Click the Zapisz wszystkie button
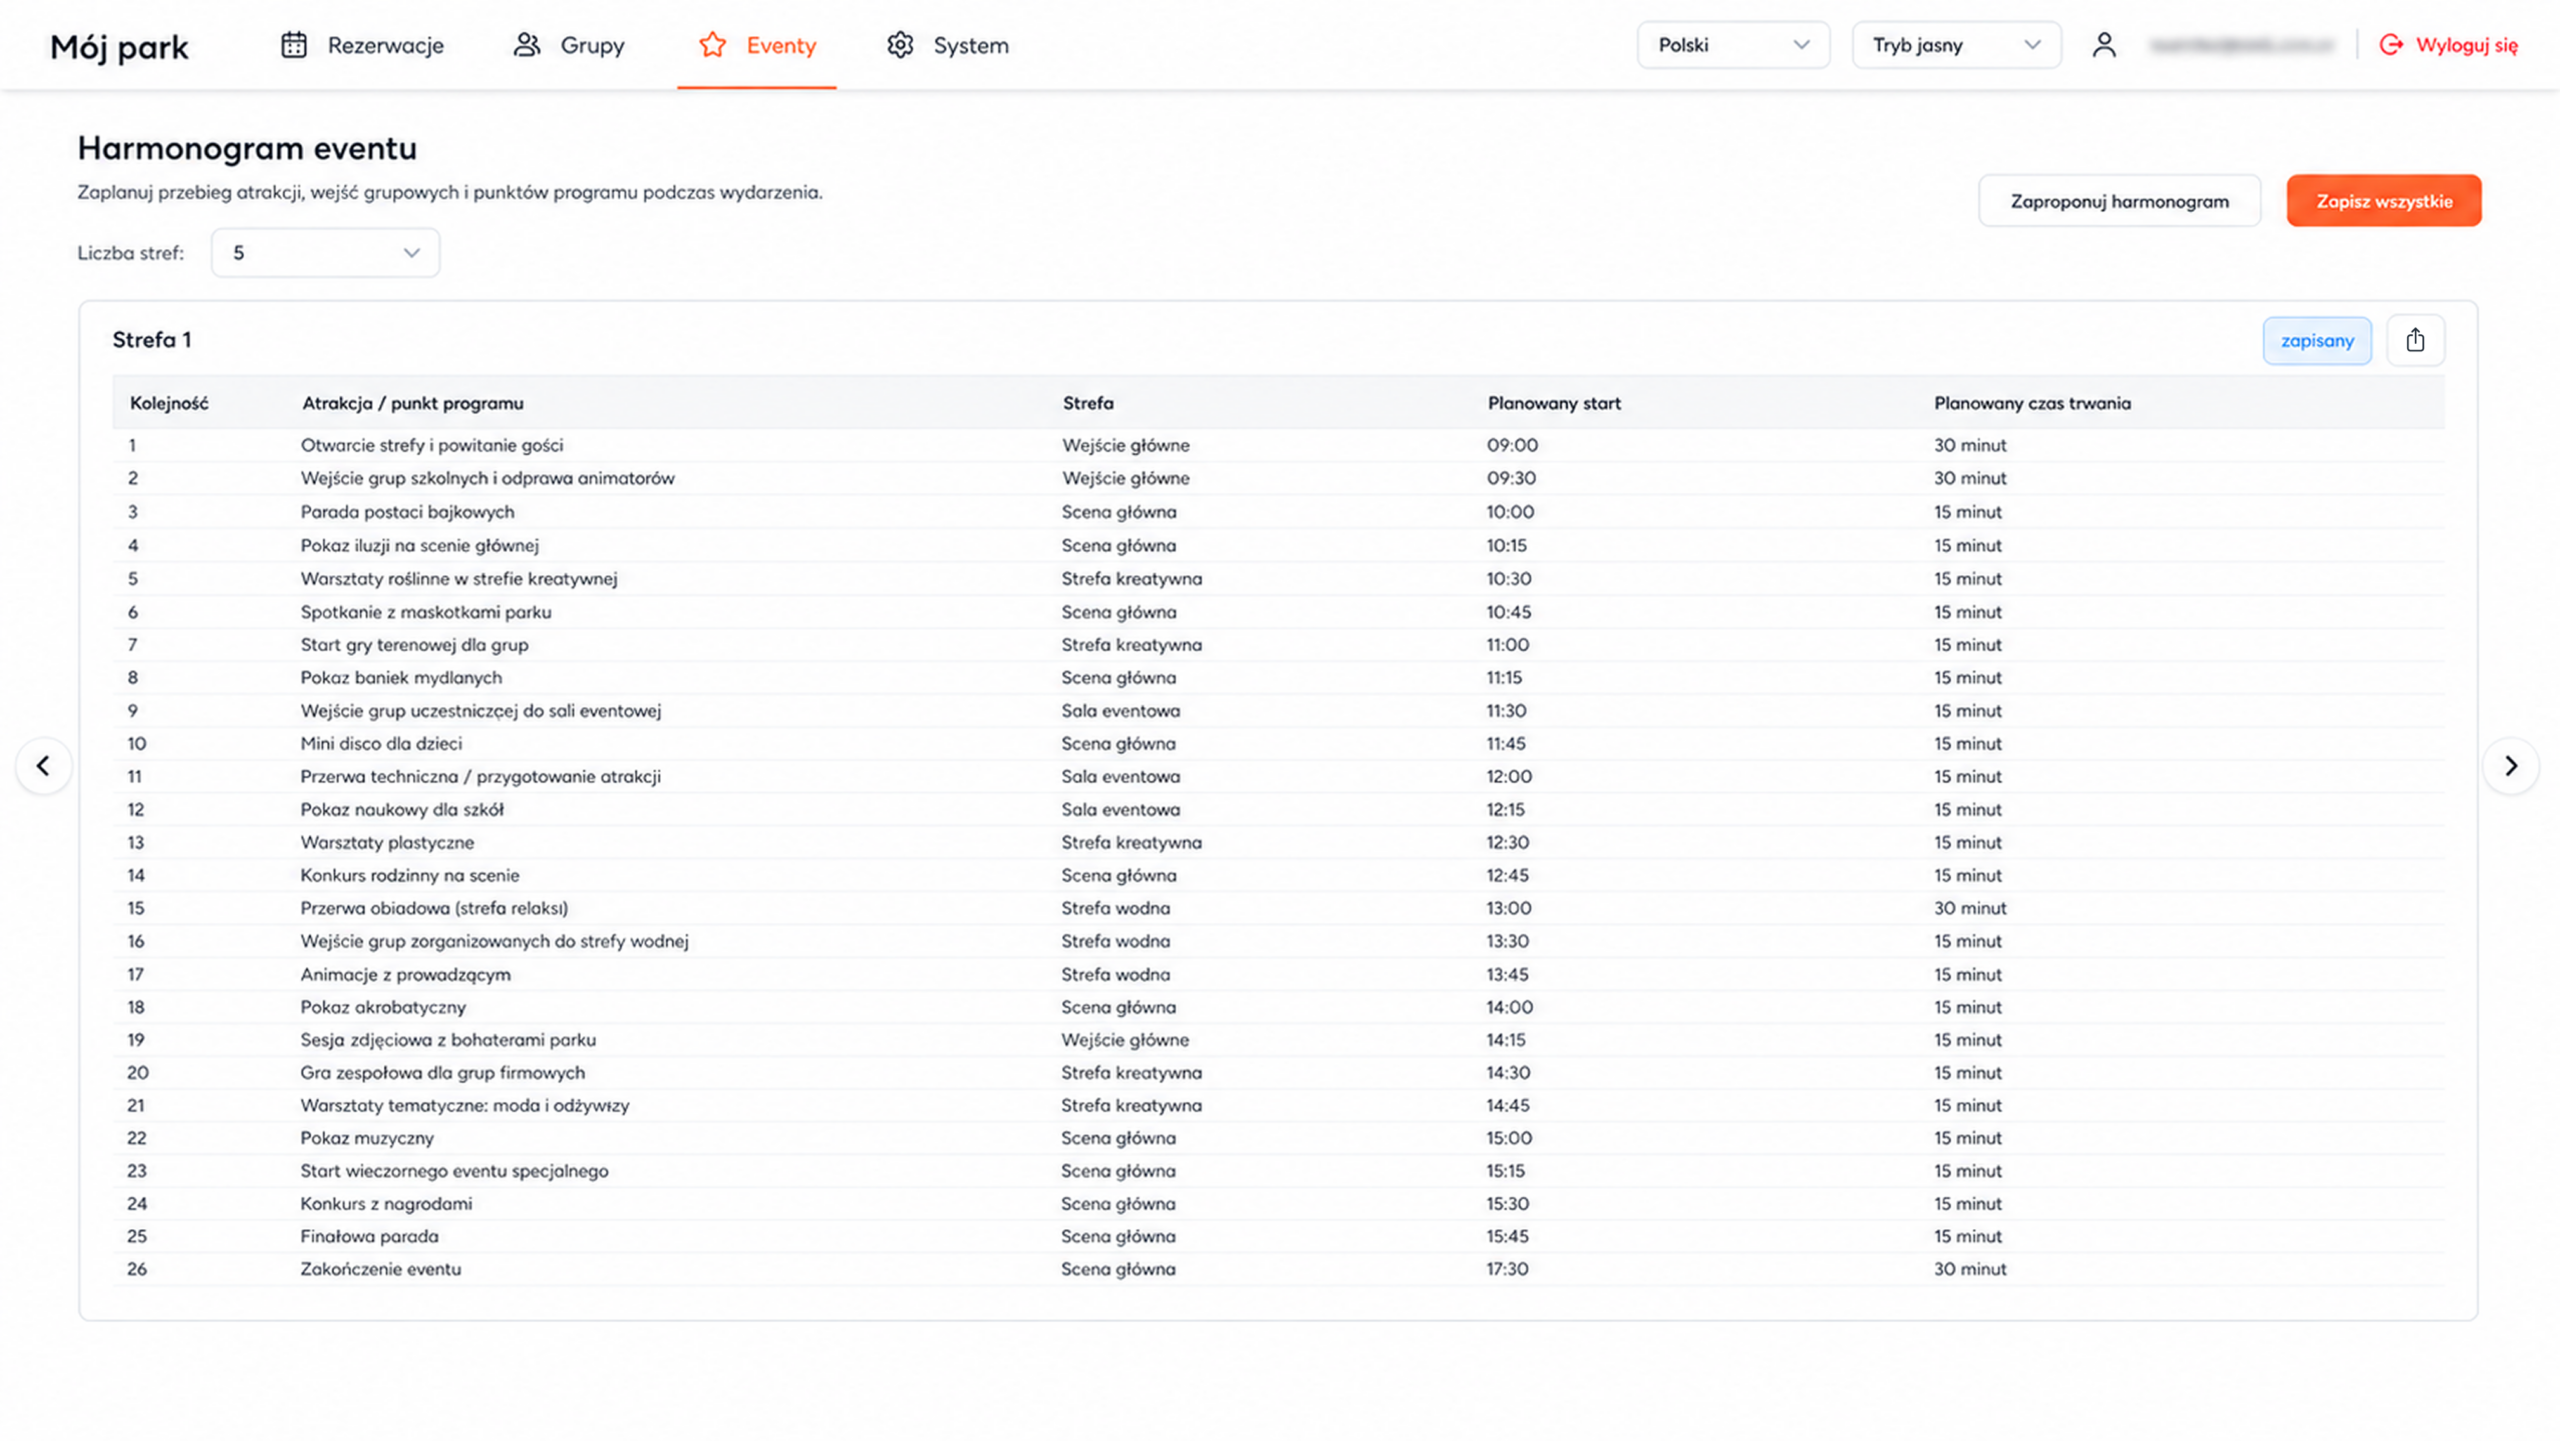The width and height of the screenshot is (2560, 1441). [2384, 201]
